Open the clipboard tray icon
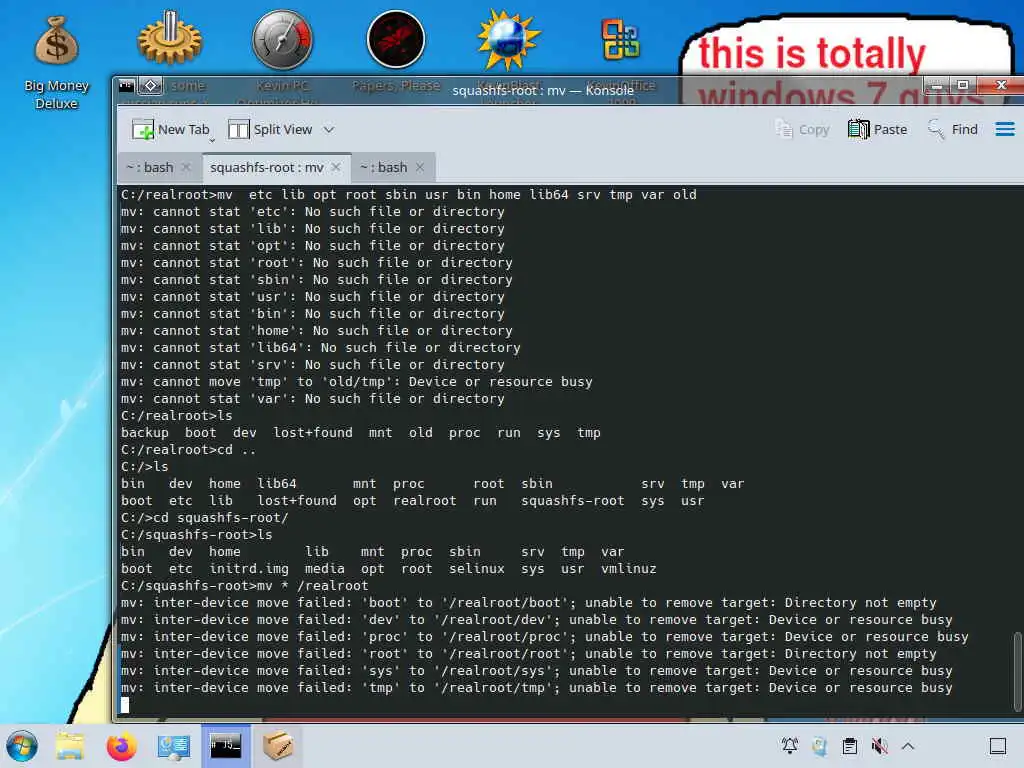The width and height of the screenshot is (1024, 768). pos(850,746)
